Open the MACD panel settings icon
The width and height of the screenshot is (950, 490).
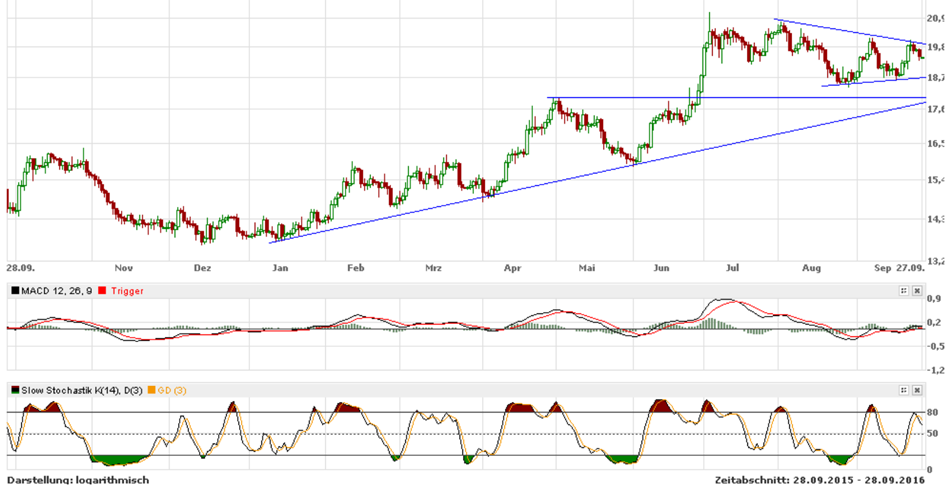tap(903, 290)
